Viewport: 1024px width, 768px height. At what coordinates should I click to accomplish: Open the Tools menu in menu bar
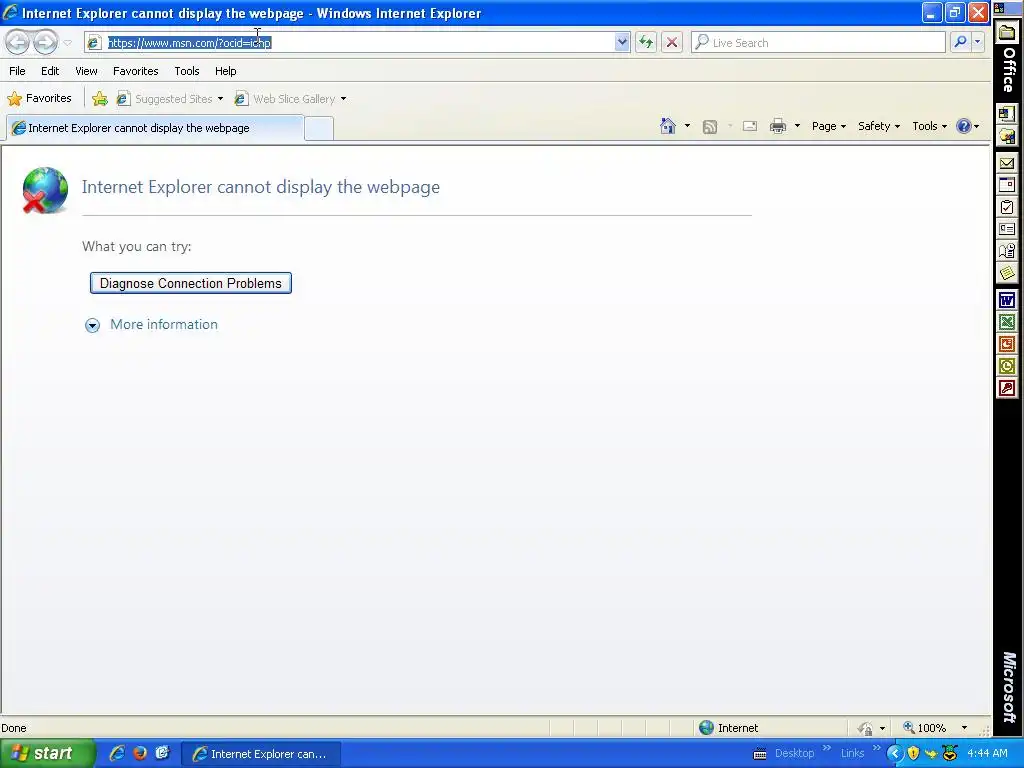click(x=187, y=71)
